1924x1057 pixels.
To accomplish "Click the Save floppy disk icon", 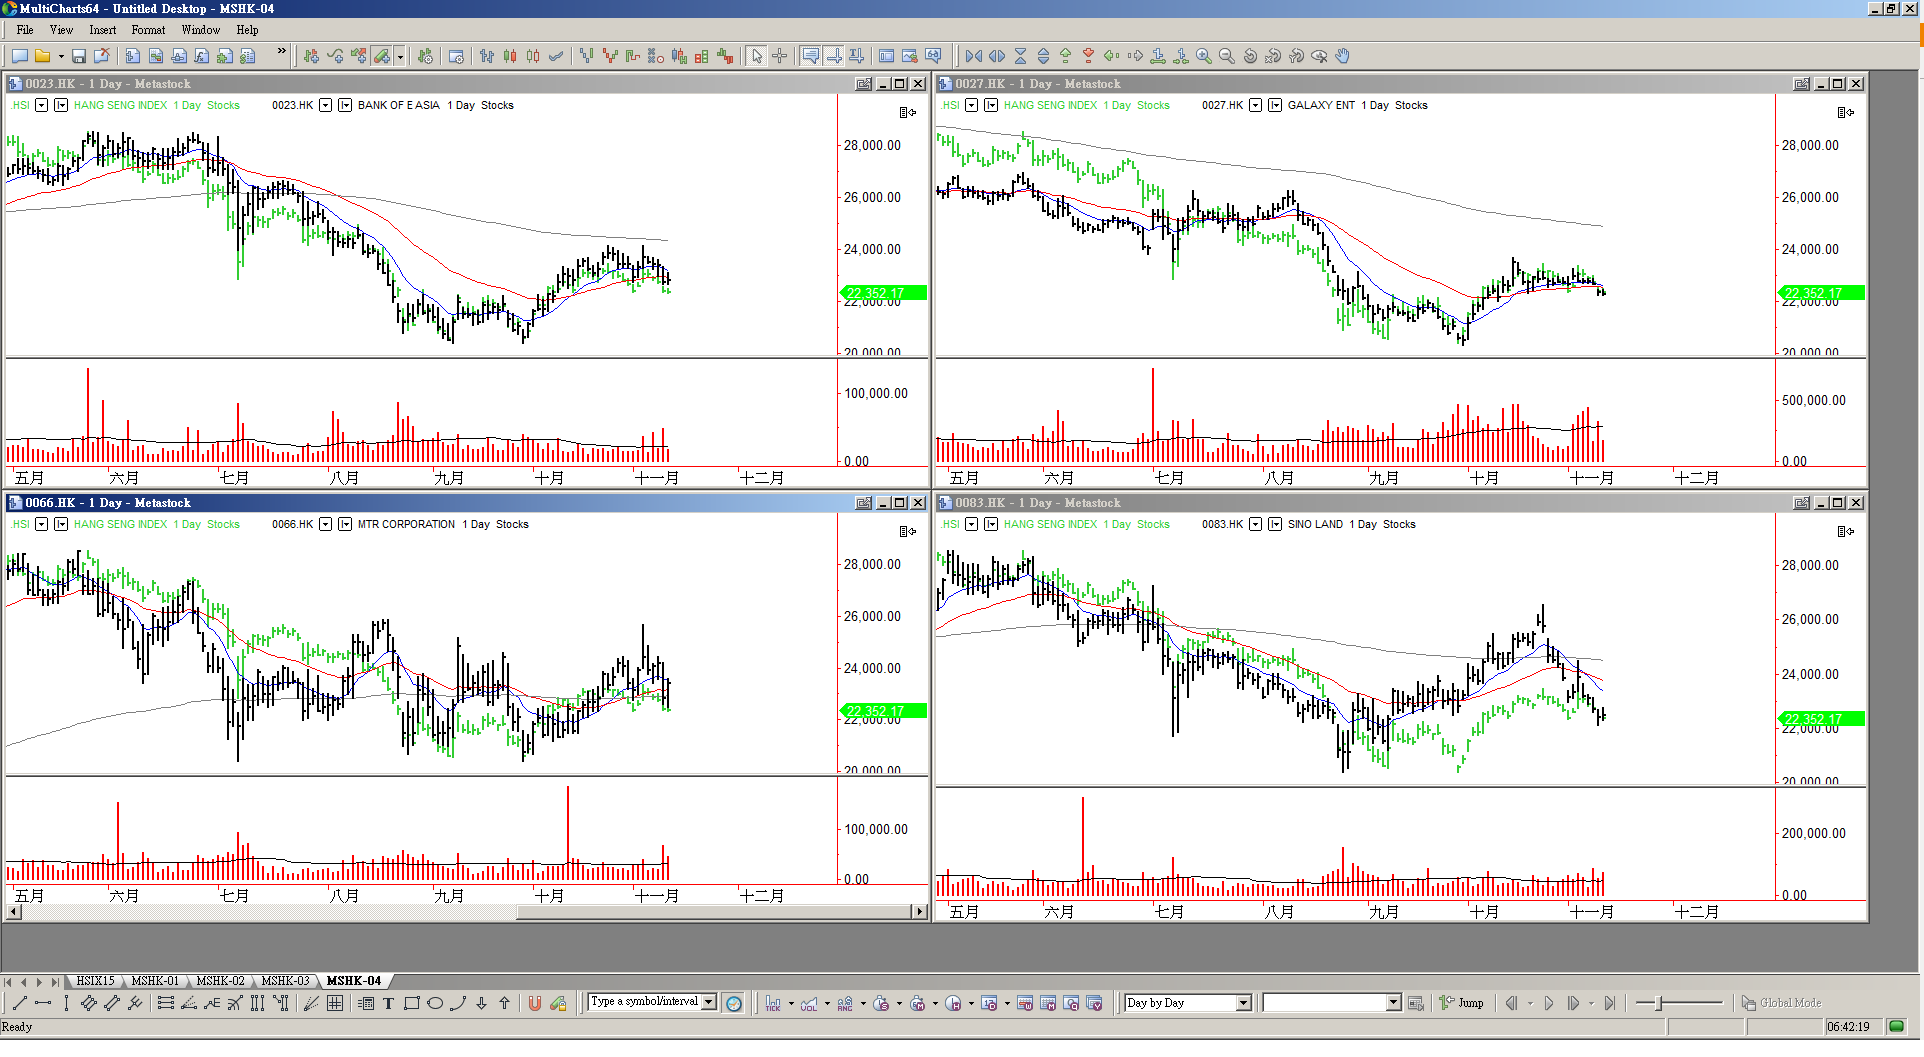I will tap(78, 56).
